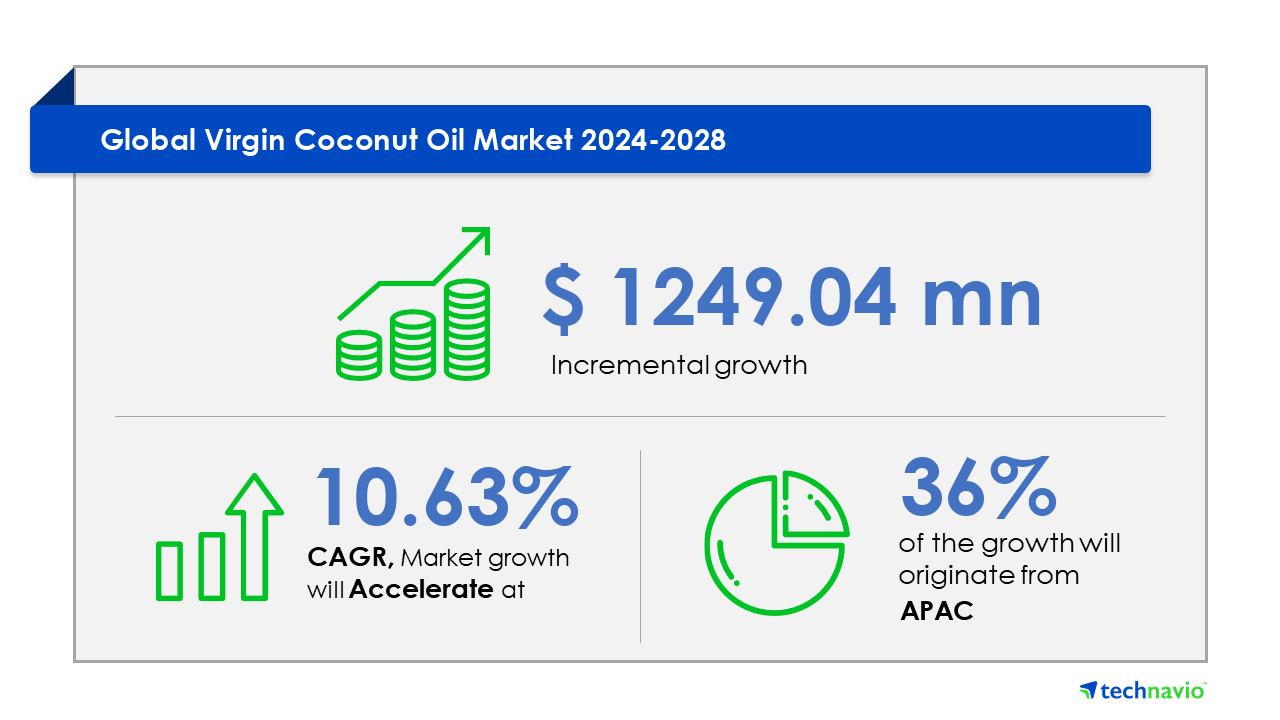The height and width of the screenshot is (720, 1280).
Task: Click the '10.63%' value
Action: pos(448,495)
